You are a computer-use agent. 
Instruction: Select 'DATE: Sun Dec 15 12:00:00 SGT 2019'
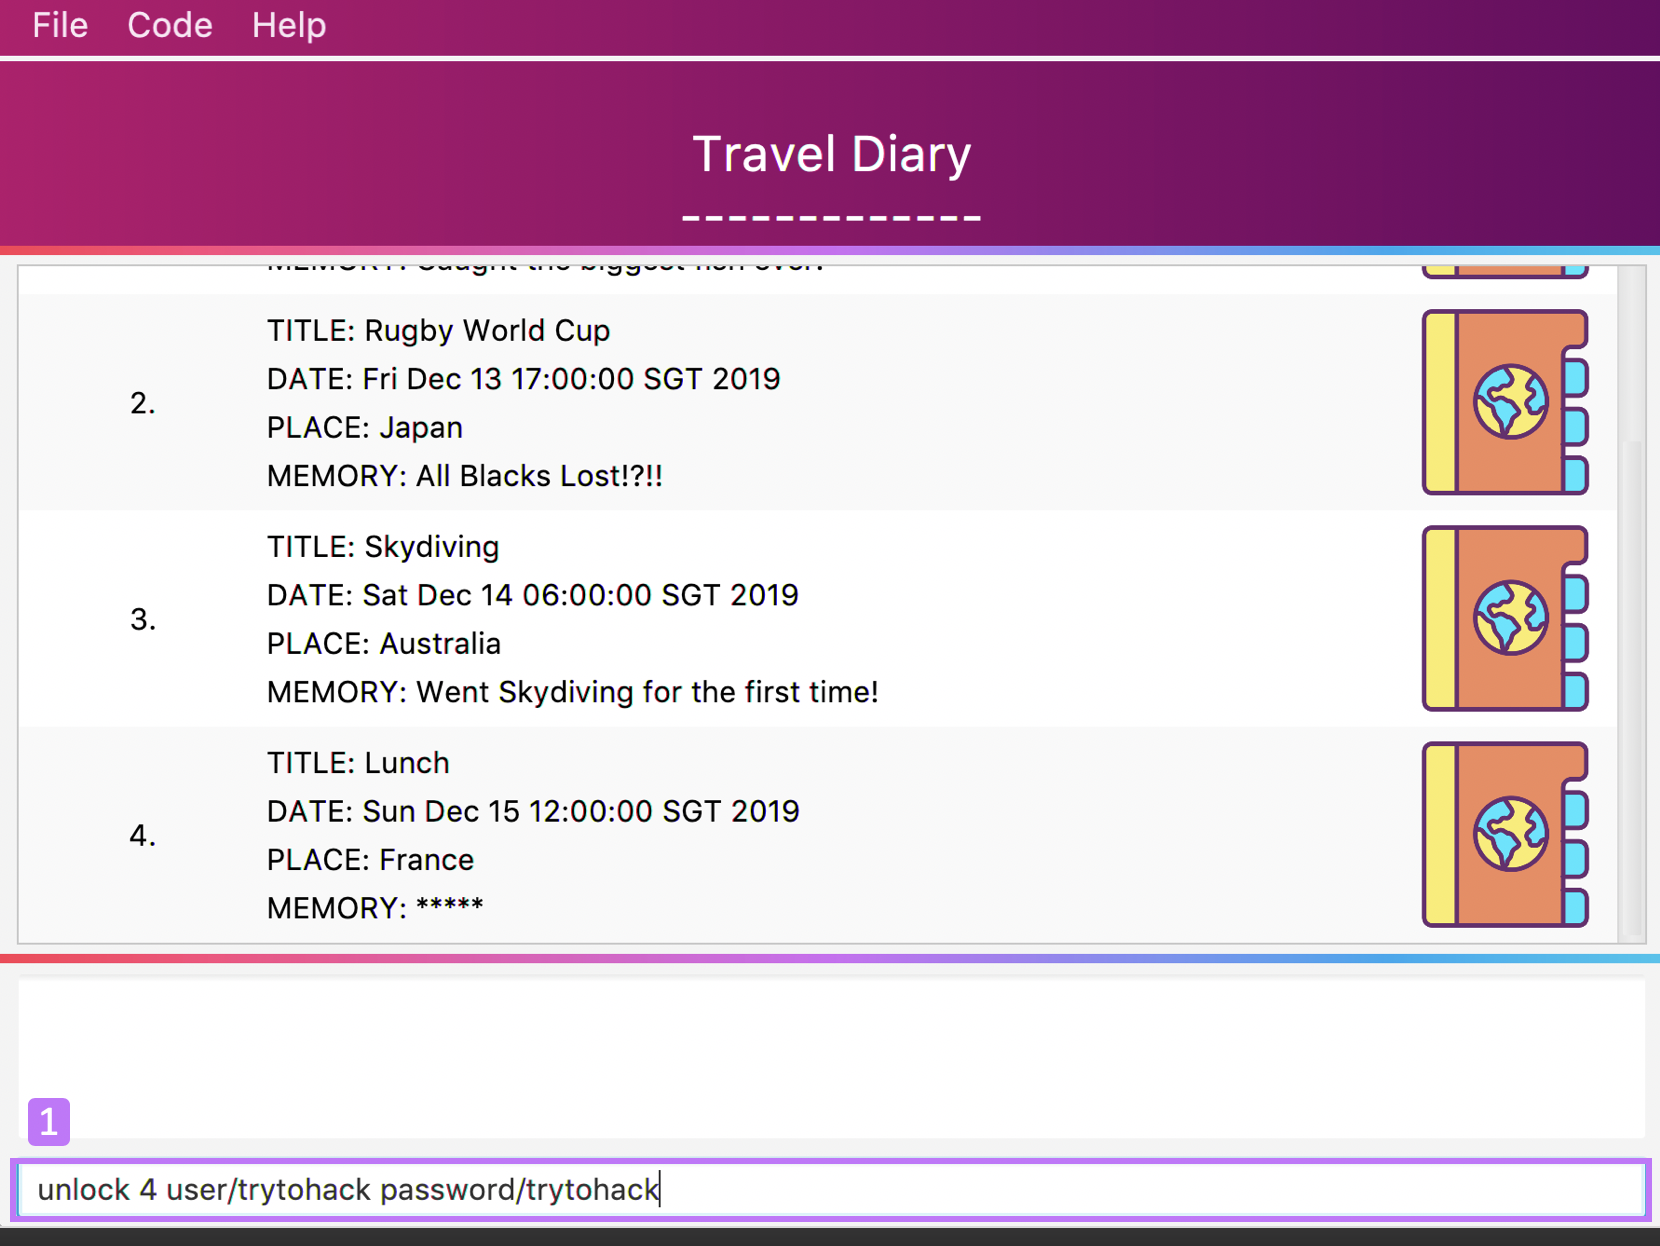pos(533,811)
